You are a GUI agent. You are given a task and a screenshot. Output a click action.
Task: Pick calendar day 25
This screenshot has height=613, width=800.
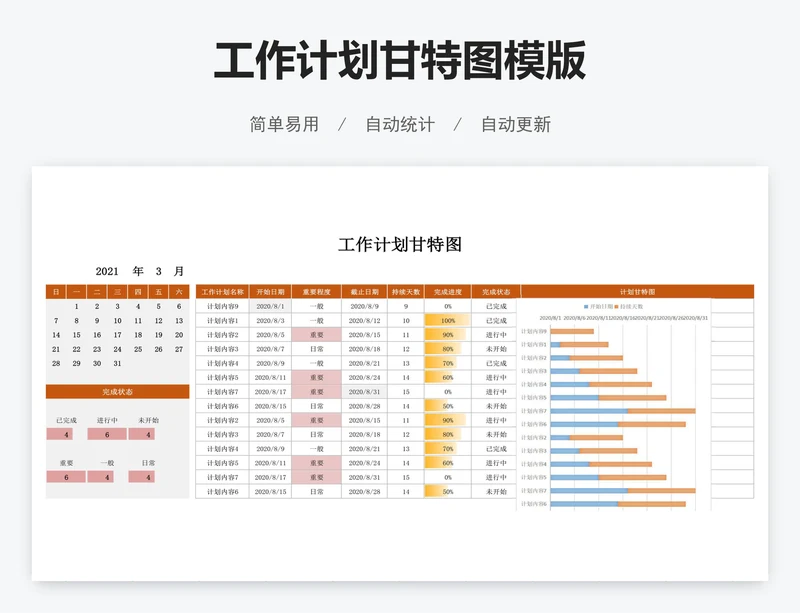tap(138, 349)
